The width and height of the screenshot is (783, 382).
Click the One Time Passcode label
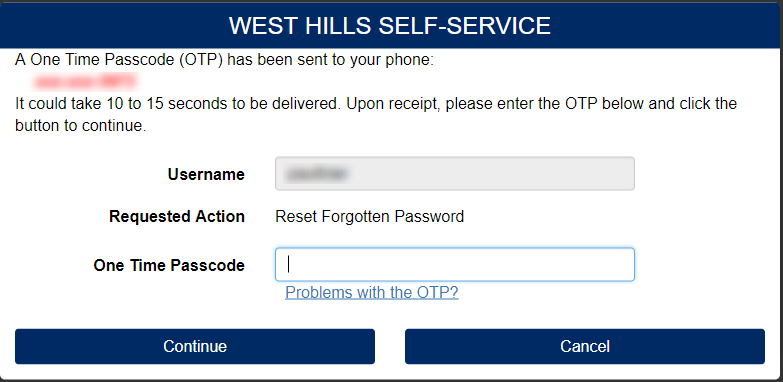(169, 265)
